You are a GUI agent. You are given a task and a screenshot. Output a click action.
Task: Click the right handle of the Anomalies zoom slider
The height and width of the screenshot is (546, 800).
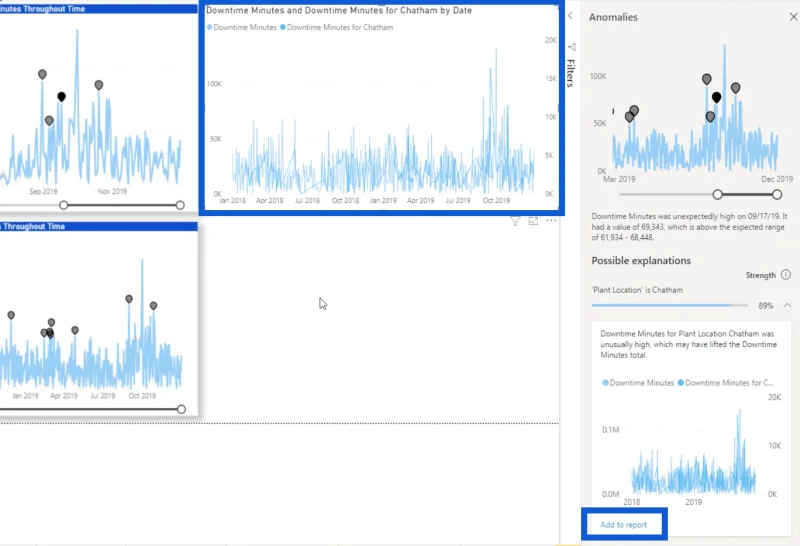click(x=777, y=194)
